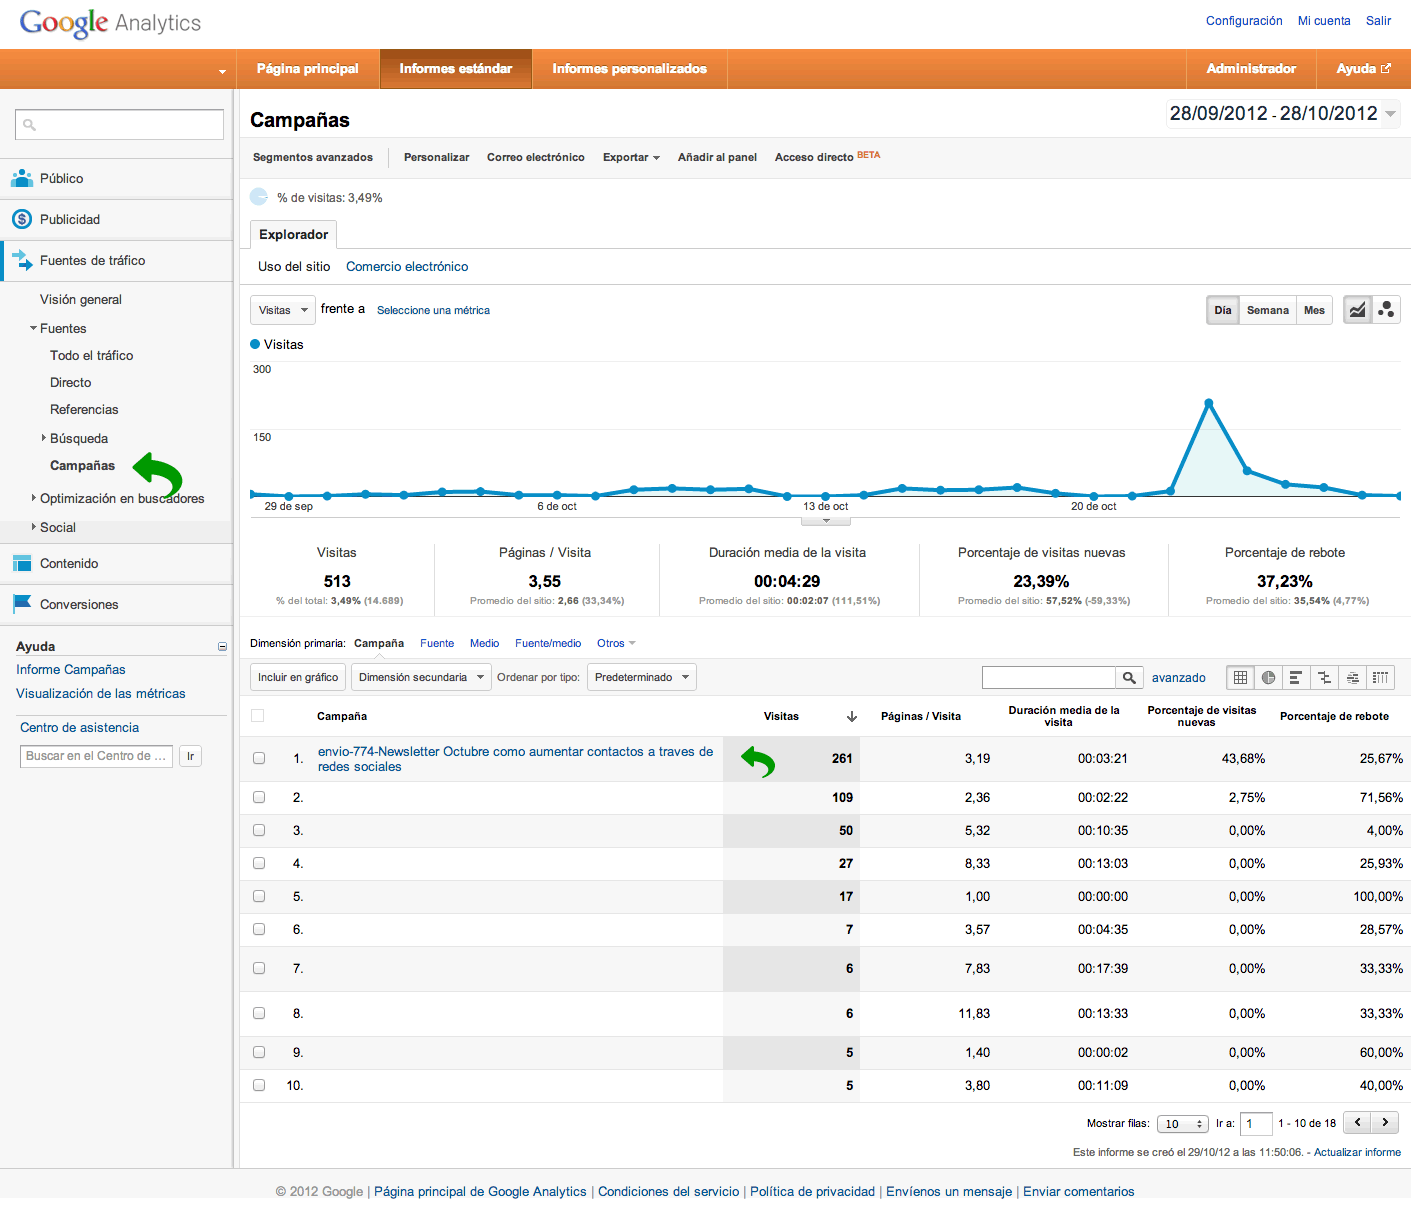
Task: Switch to line chart view icon
Action: pyautogui.click(x=1357, y=310)
